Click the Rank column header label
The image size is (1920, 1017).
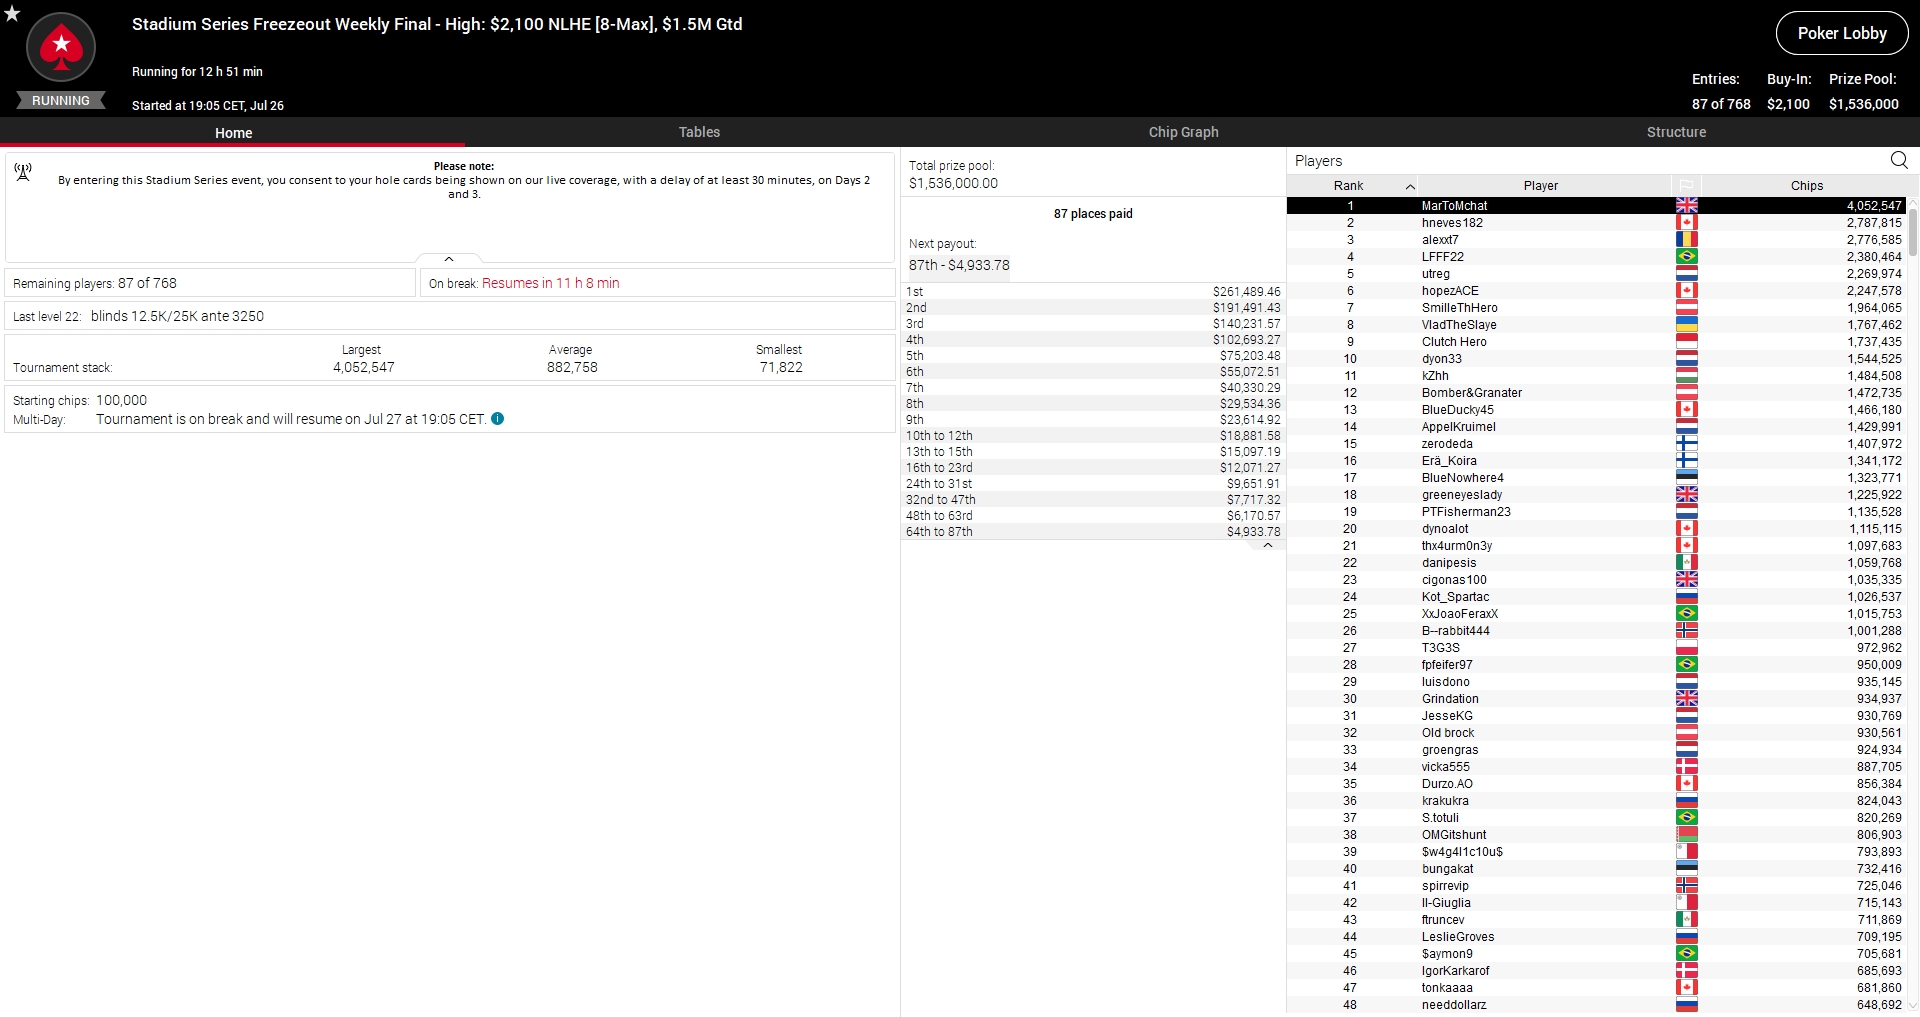click(1348, 185)
